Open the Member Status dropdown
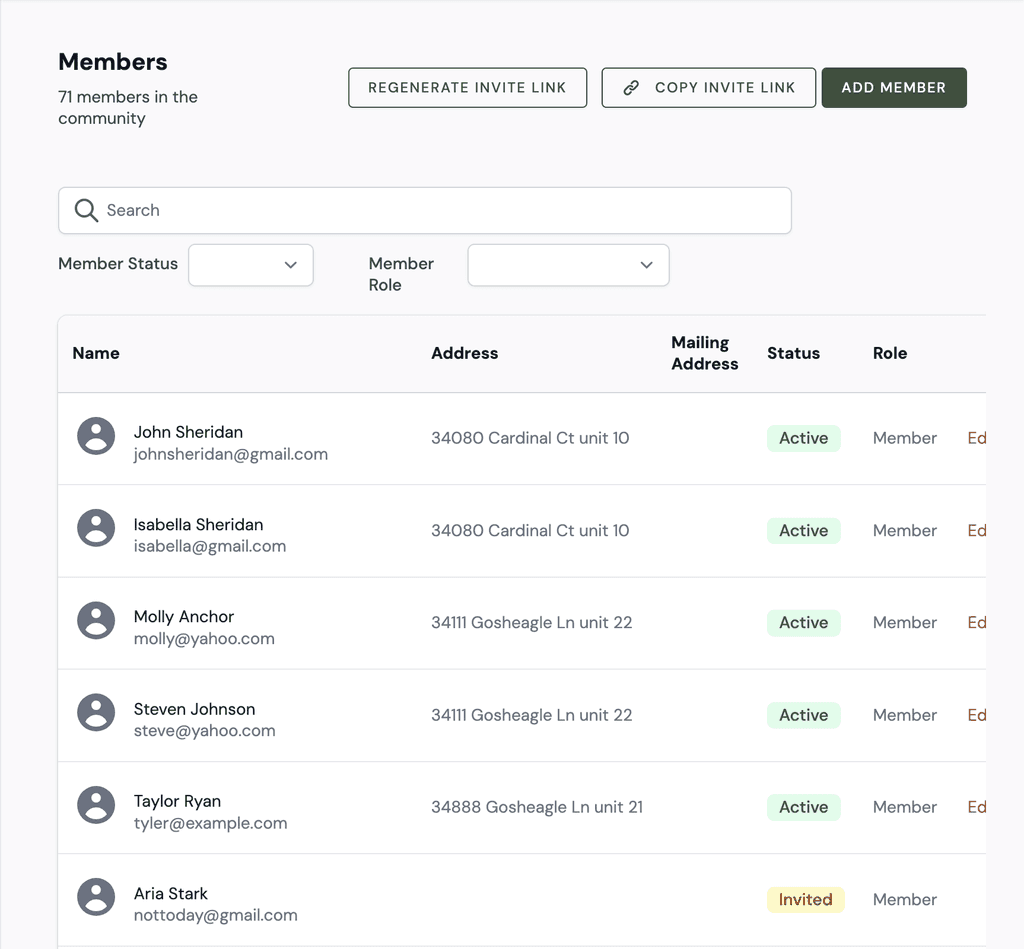The image size is (1024, 949). click(x=251, y=265)
